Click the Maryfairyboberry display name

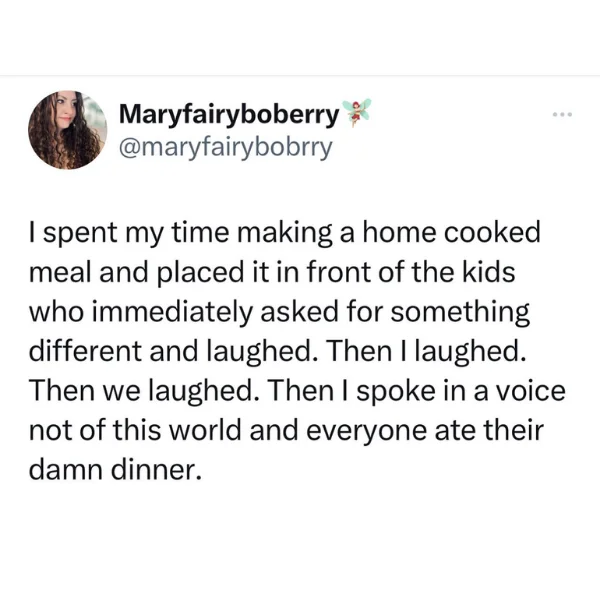coord(229,114)
